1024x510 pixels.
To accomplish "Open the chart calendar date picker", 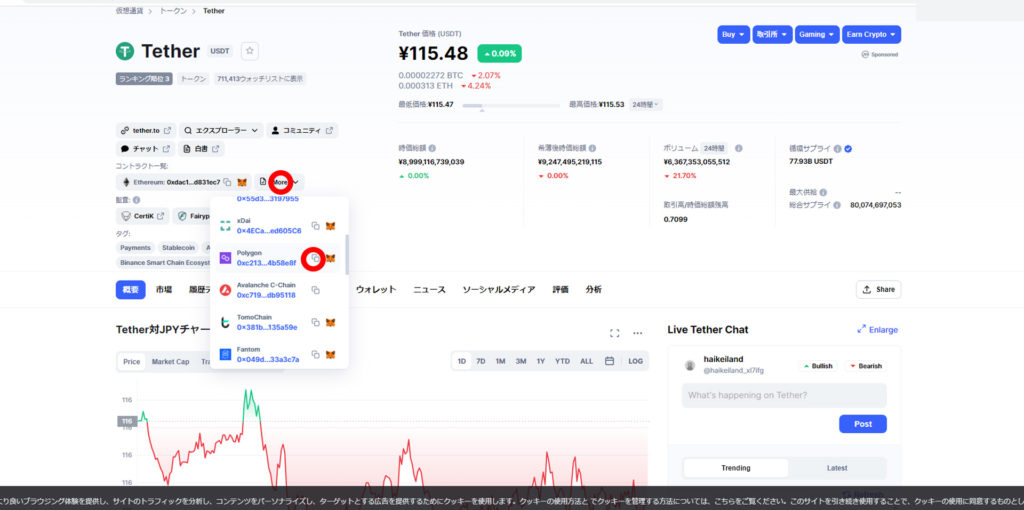I will click(609, 360).
